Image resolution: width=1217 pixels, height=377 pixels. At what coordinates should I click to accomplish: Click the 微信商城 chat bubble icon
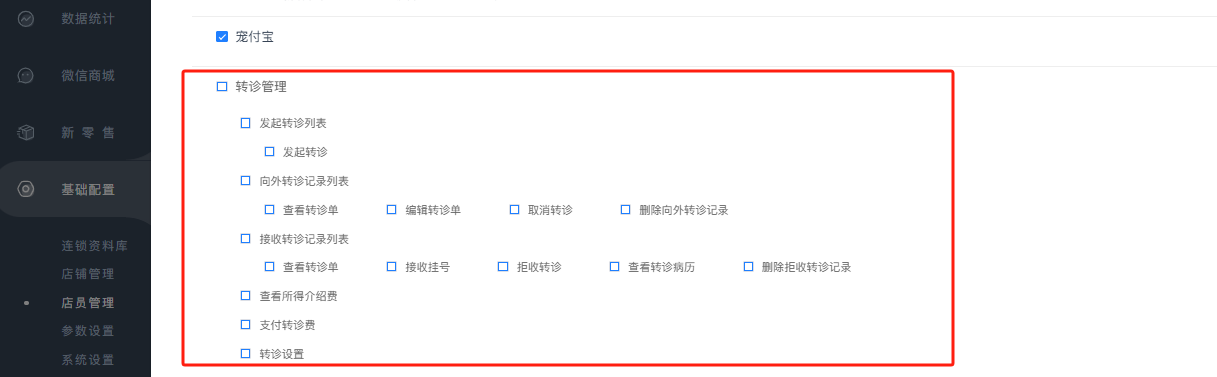(x=27, y=76)
